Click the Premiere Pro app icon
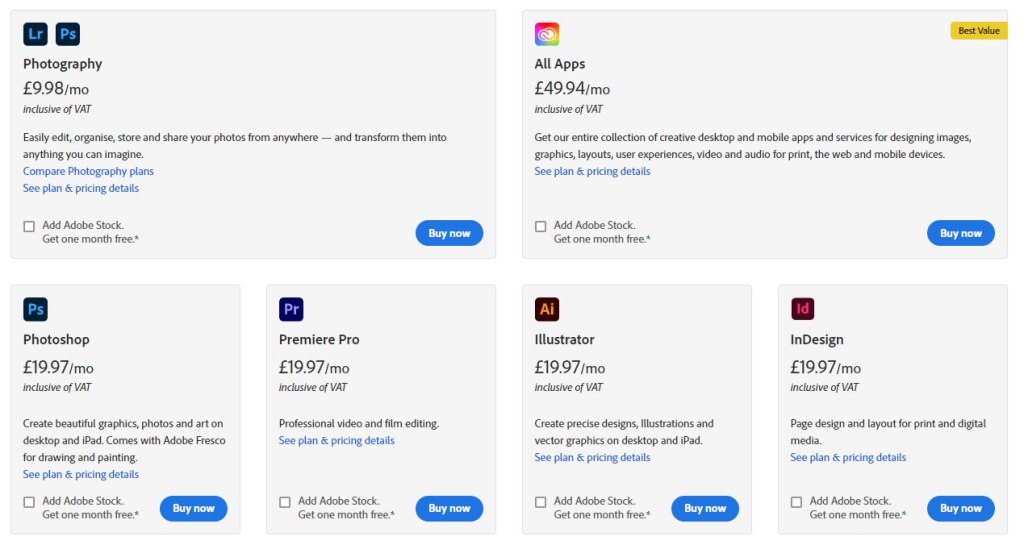This screenshot has width=1024, height=549. point(291,309)
